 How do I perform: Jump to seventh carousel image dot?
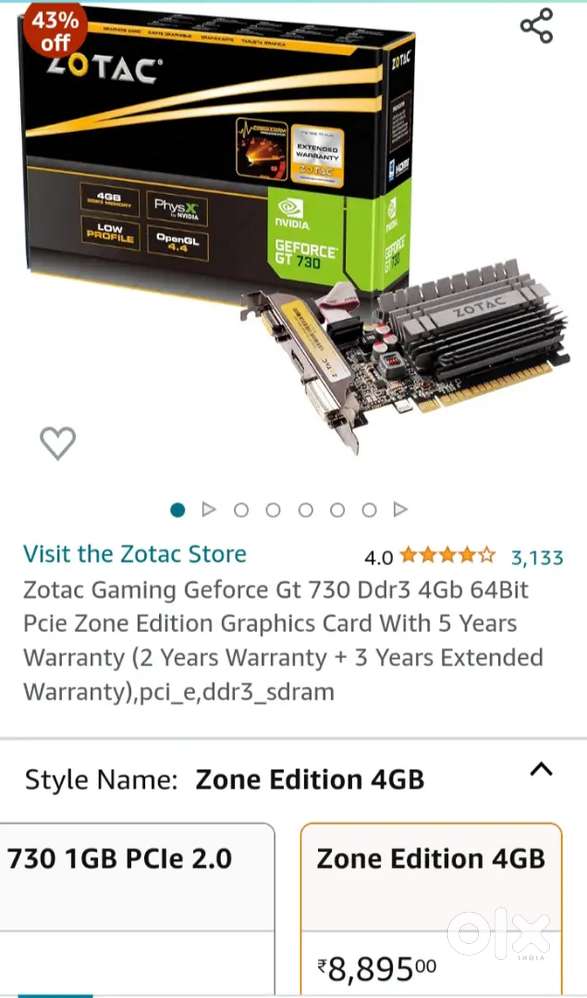(369, 510)
